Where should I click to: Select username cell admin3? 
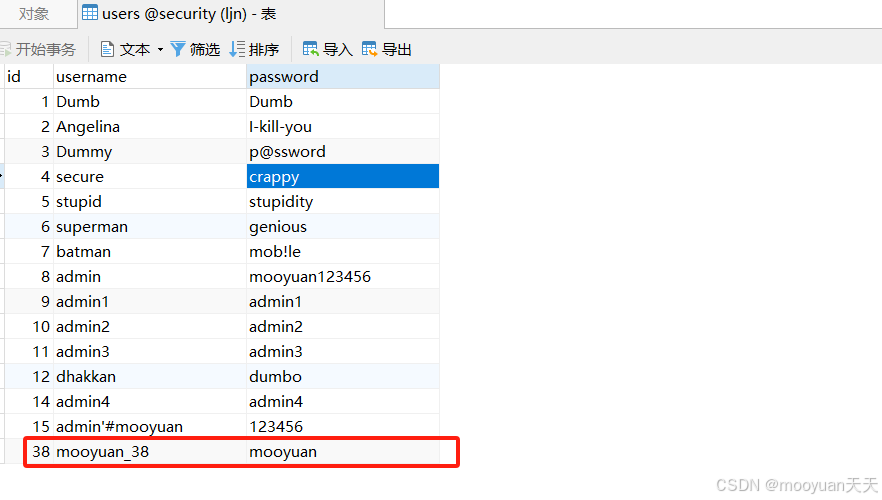[150, 352]
